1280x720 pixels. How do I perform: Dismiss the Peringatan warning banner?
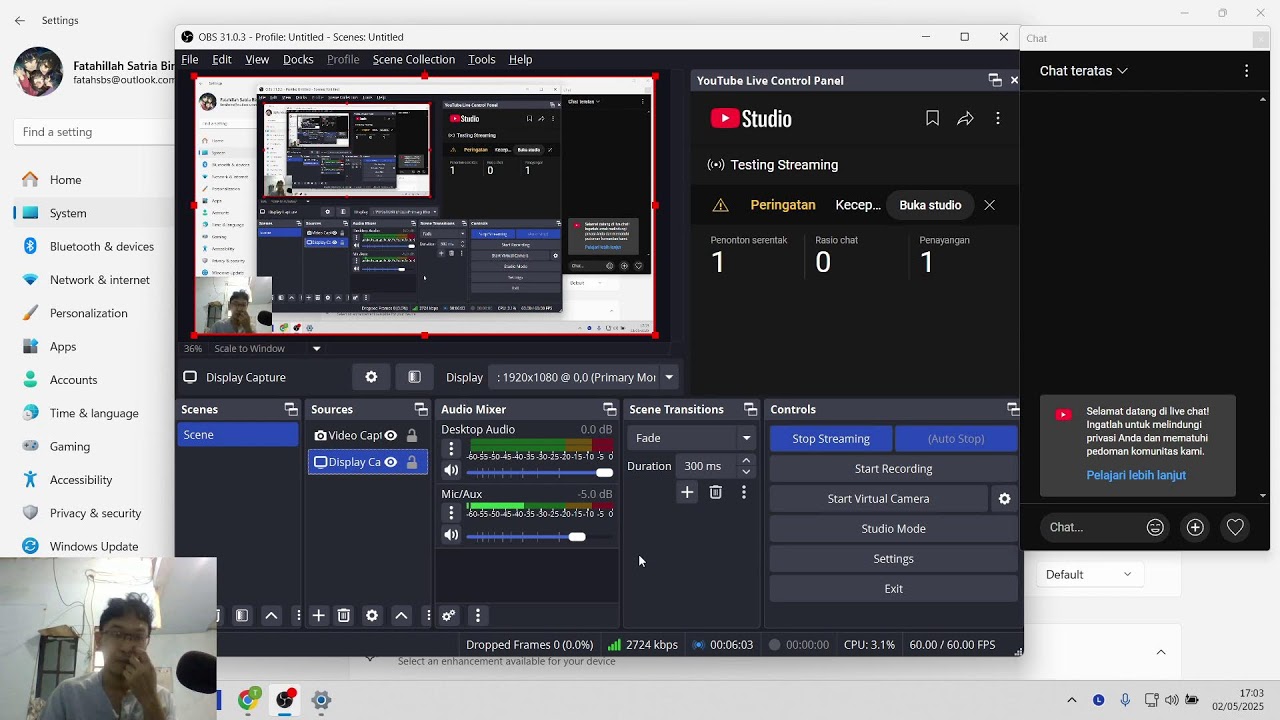coord(989,205)
